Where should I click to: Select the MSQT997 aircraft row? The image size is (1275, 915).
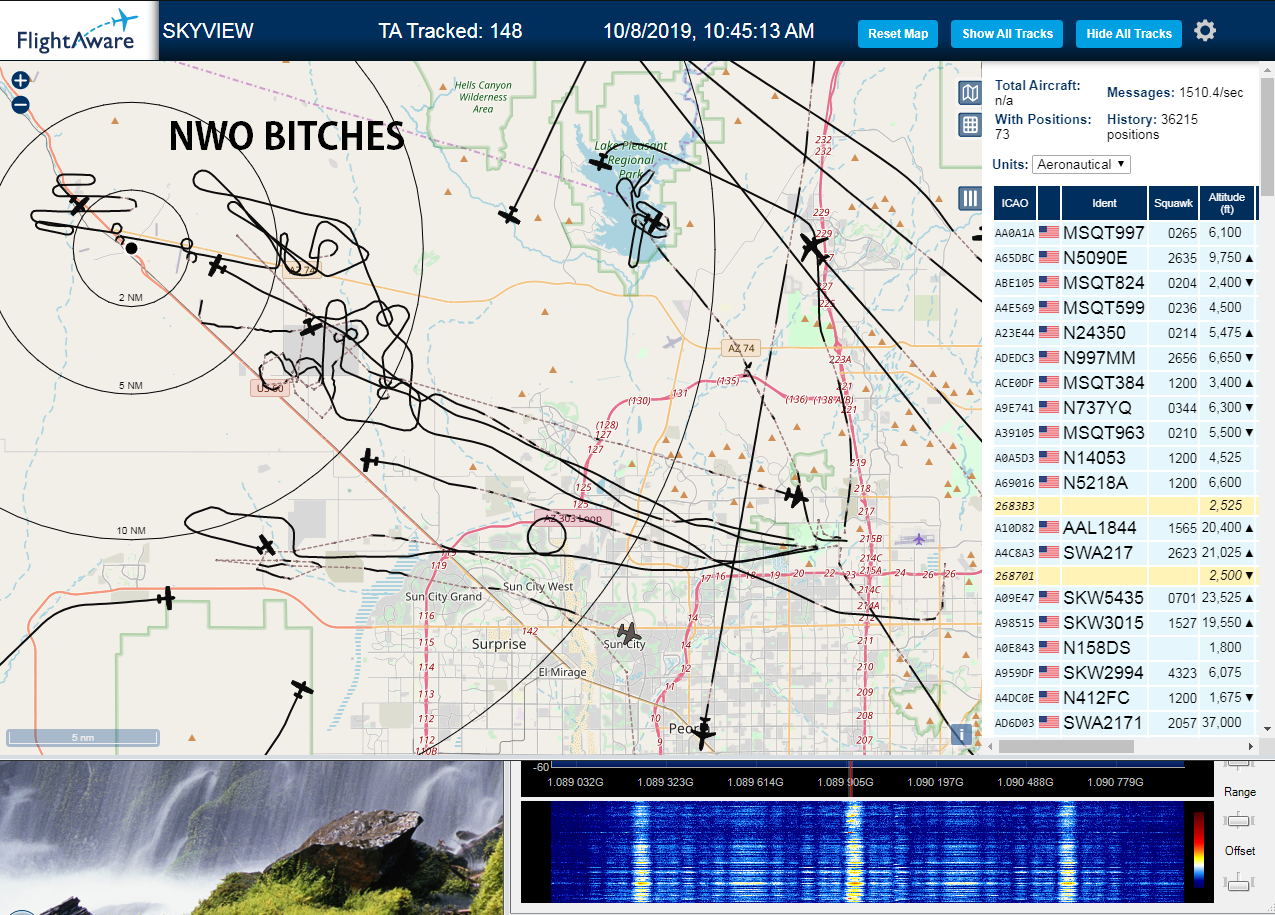tap(1124, 232)
